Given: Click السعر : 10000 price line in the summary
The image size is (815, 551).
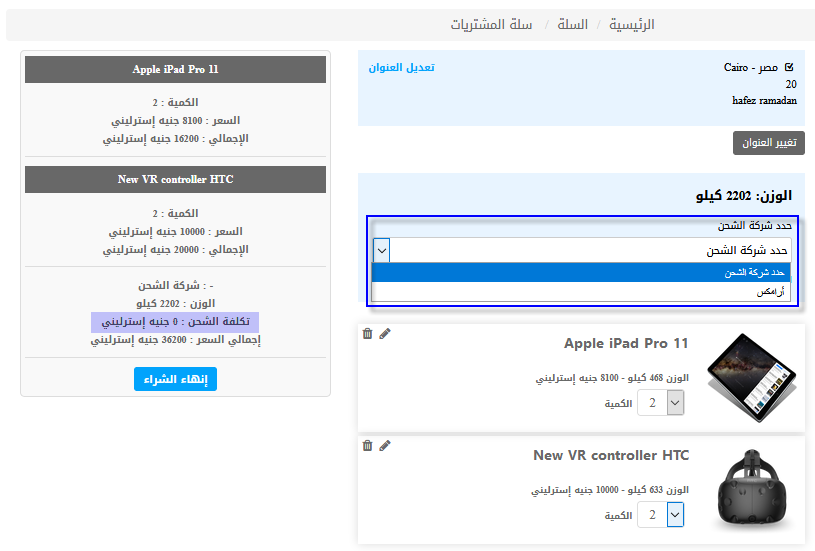Looking at the screenshot, I should pos(175,231).
